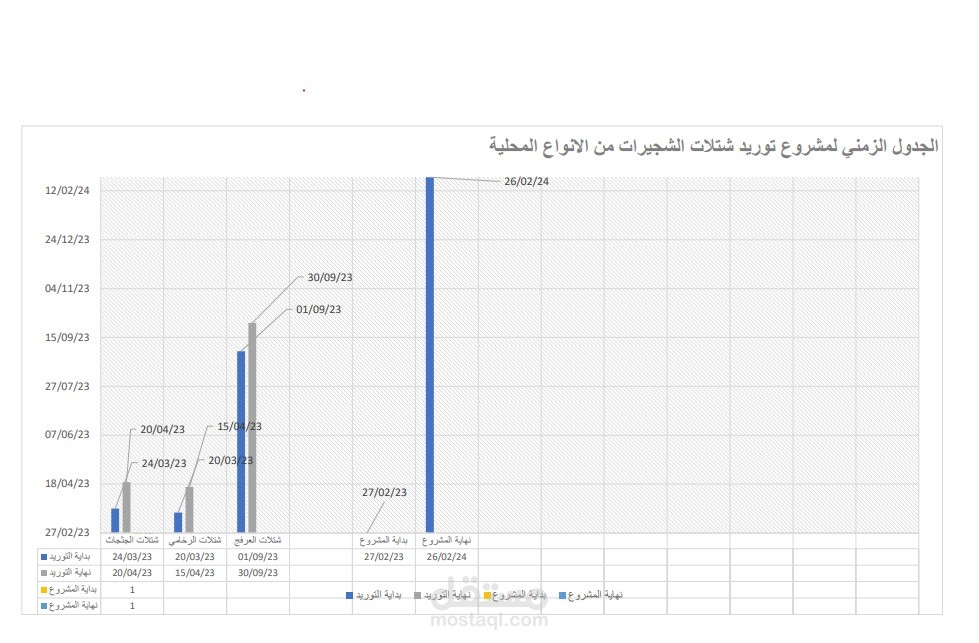Select the gray bar for شتلات الجثجاث
979x643 pixels.
(x=127, y=507)
